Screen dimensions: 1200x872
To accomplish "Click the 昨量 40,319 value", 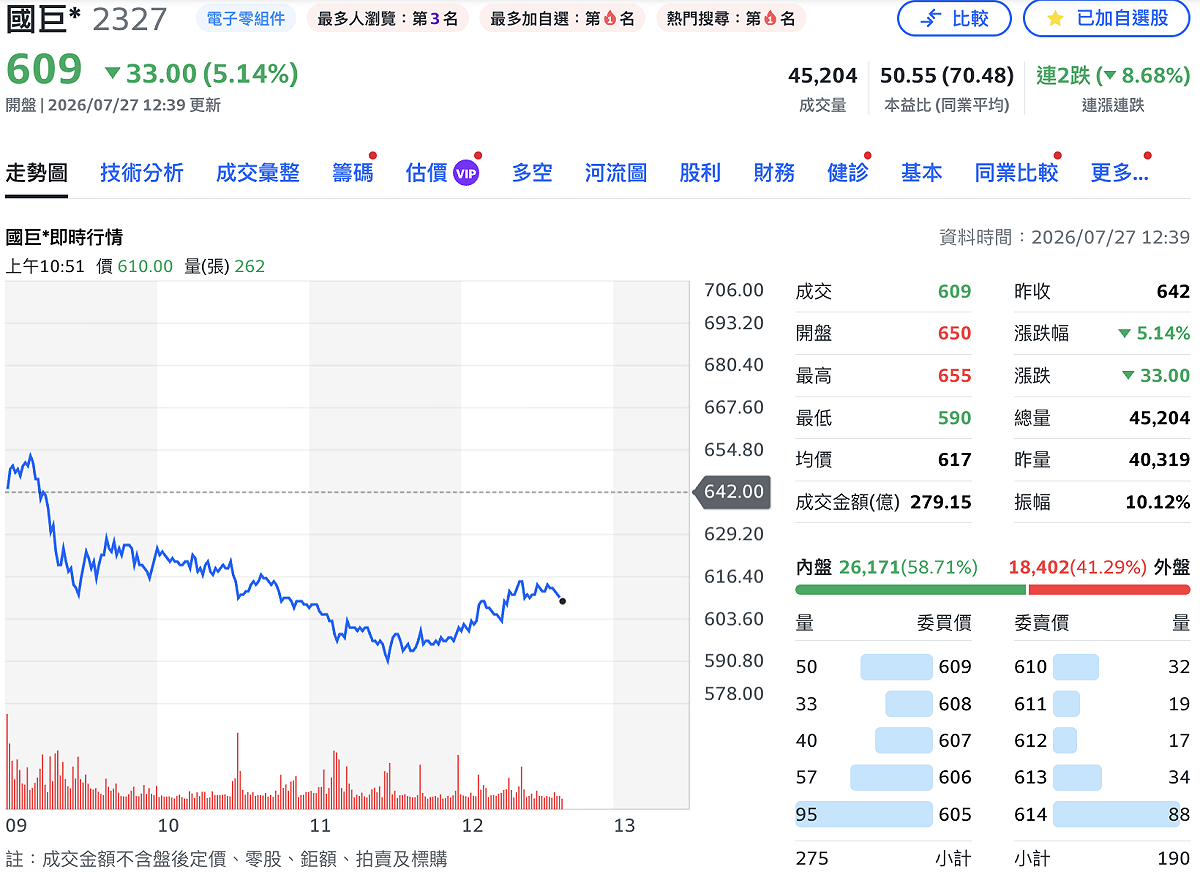I will click(1160, 460).
